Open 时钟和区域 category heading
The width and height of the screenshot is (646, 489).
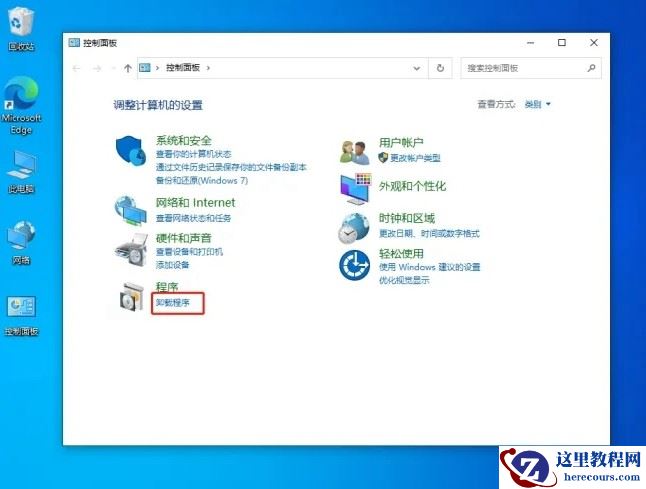[407, 218]
